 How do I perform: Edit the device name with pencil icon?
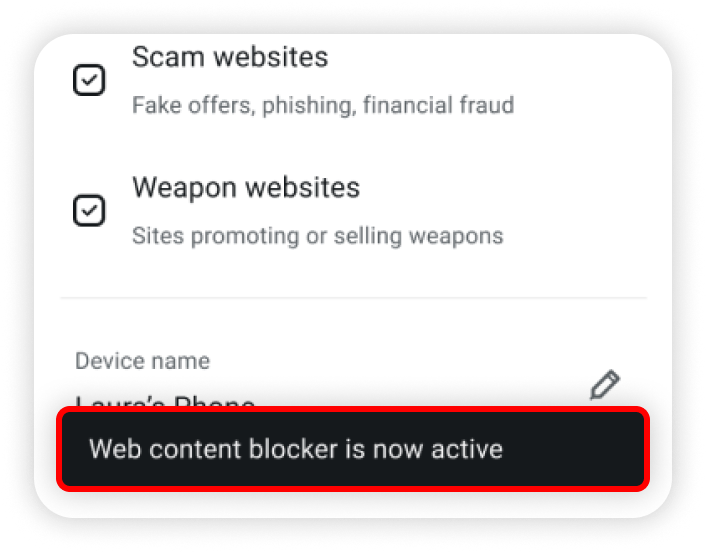(604, 385)
